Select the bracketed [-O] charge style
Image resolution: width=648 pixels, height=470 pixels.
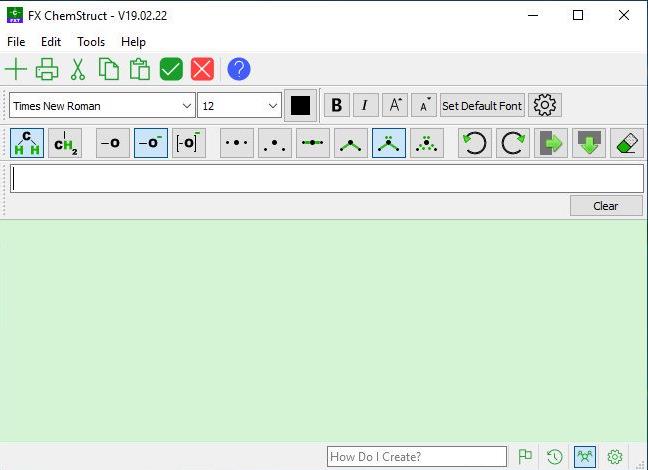pos(189,143)
